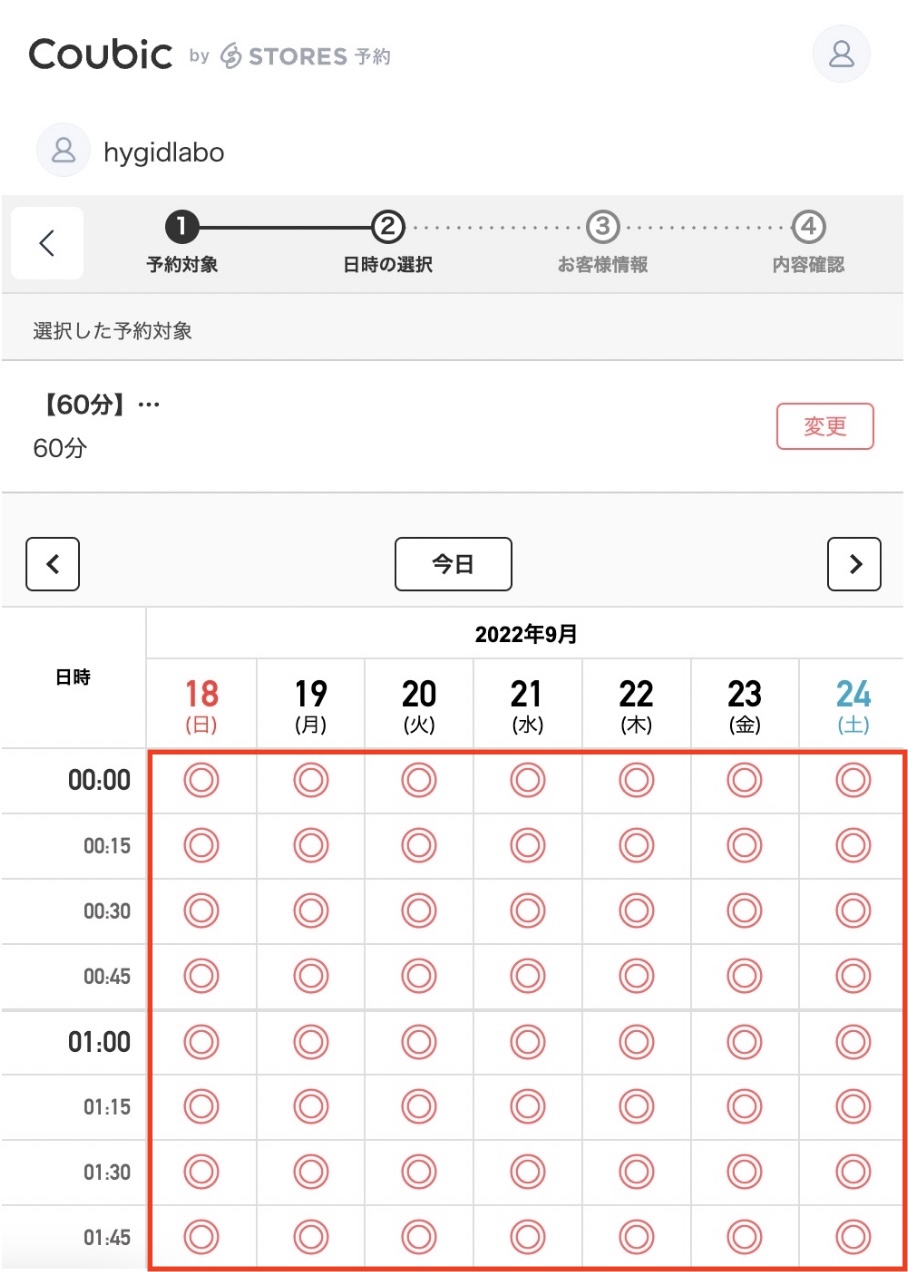Screen dimensions: 908x1272
Task: Select the 01:30 slot on Thursday 22
Action: [636, 1172]
